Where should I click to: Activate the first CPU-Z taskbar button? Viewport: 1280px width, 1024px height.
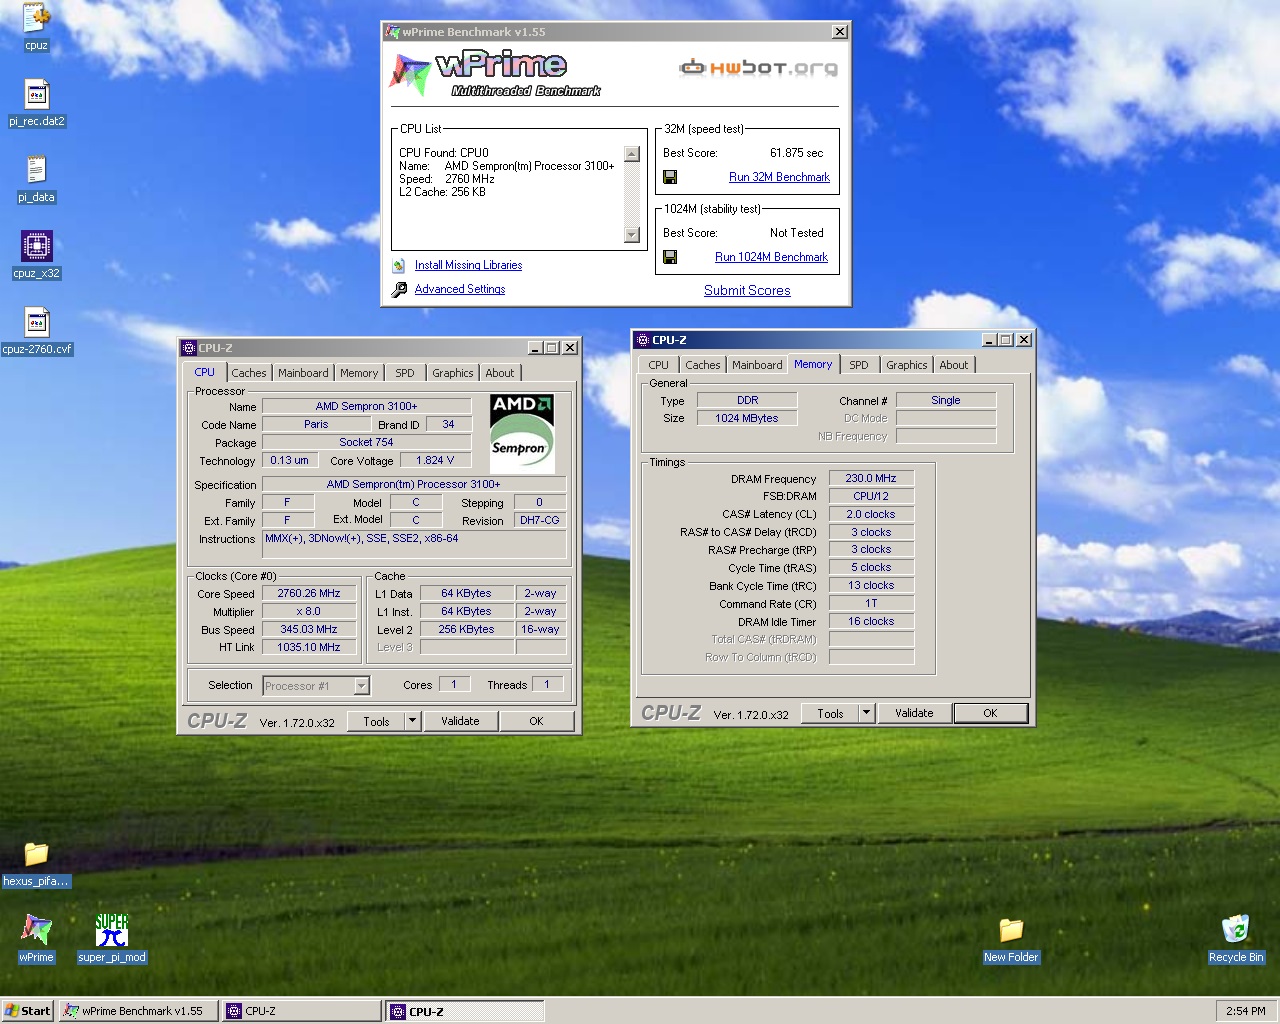(x=301, y=1011)
